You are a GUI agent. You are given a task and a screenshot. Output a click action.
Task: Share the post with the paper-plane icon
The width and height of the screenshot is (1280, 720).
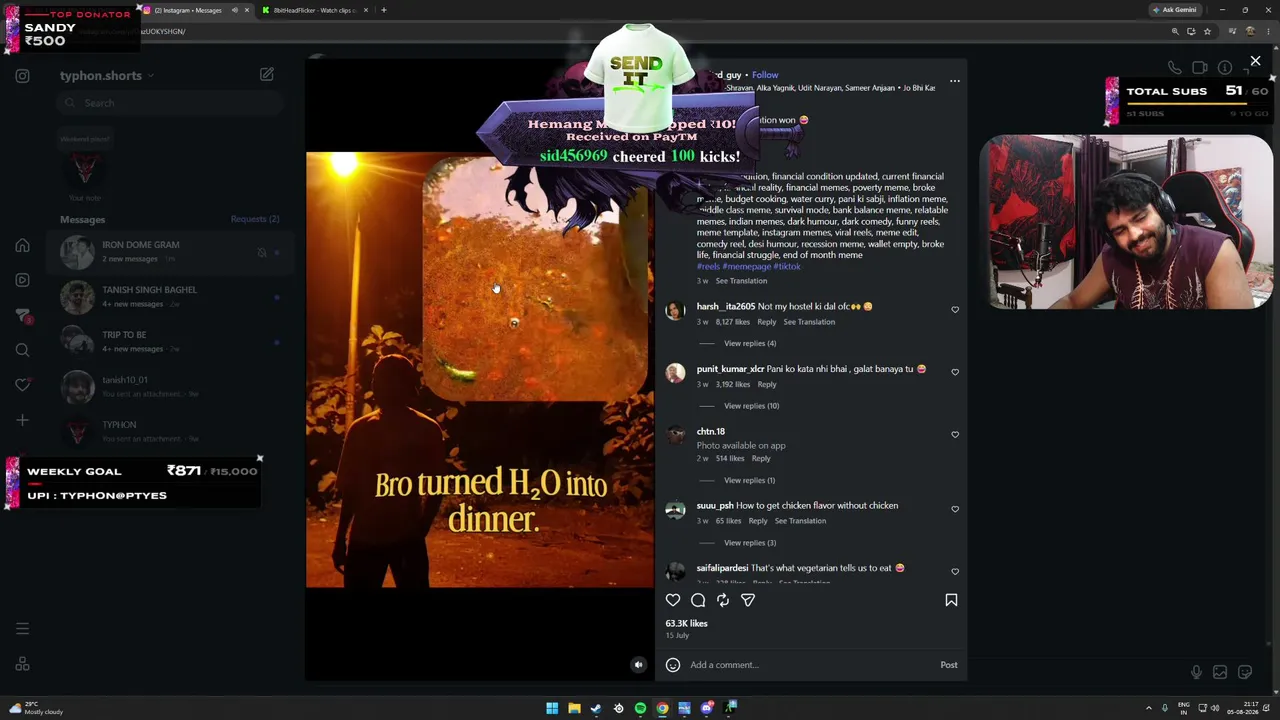[x=748, y=600]
